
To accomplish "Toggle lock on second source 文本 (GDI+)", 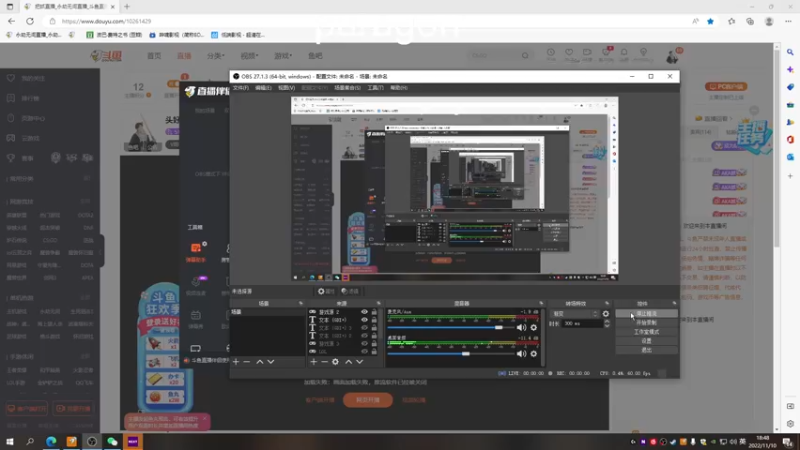I will point(374,320).
